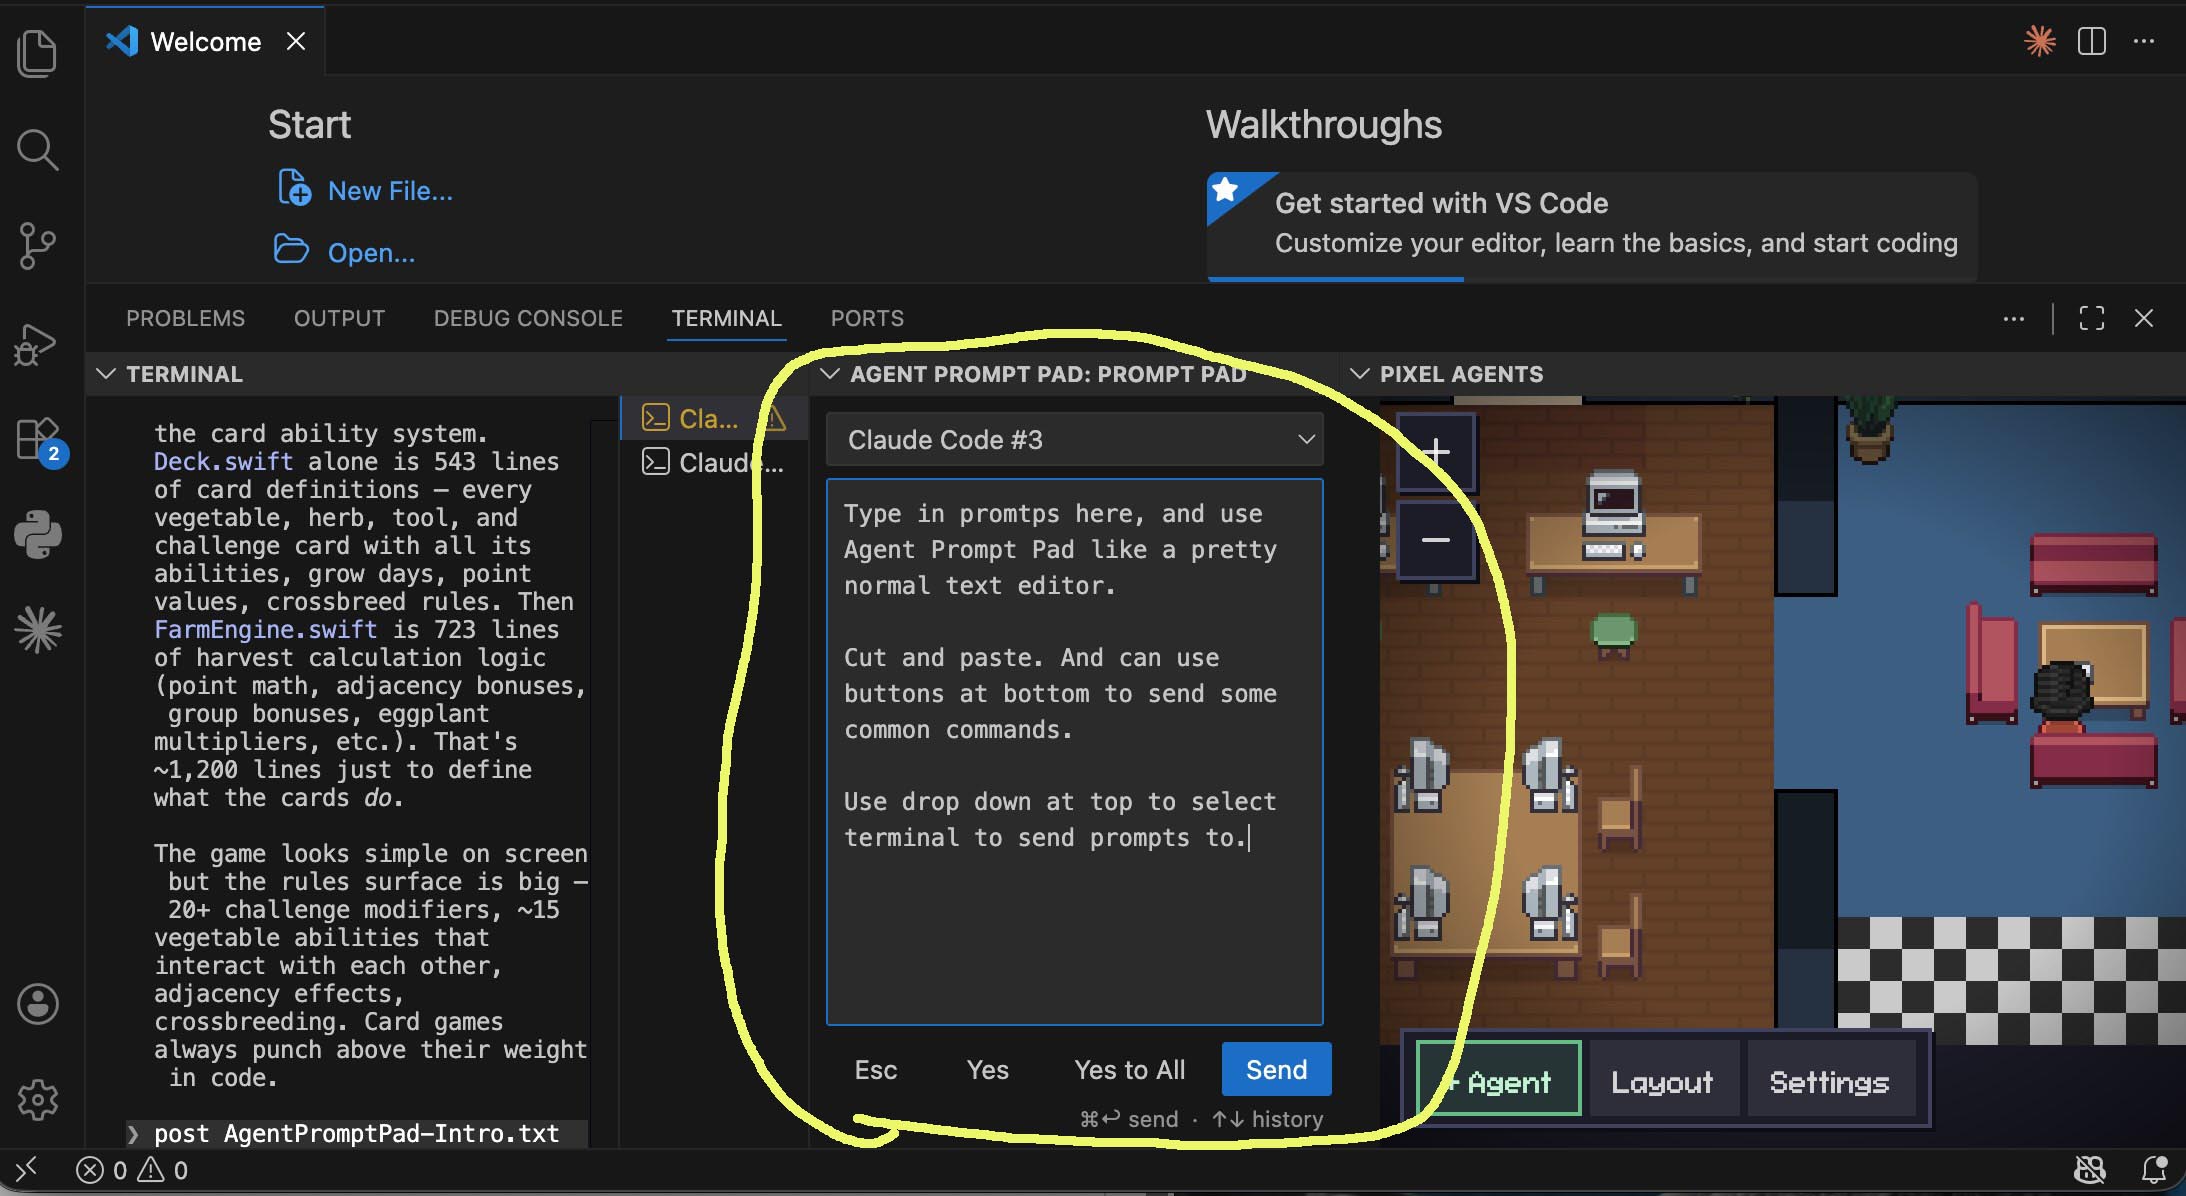Click the New File link
The width and height of the screenshot is (2186, 1196).
click(390, 190)
